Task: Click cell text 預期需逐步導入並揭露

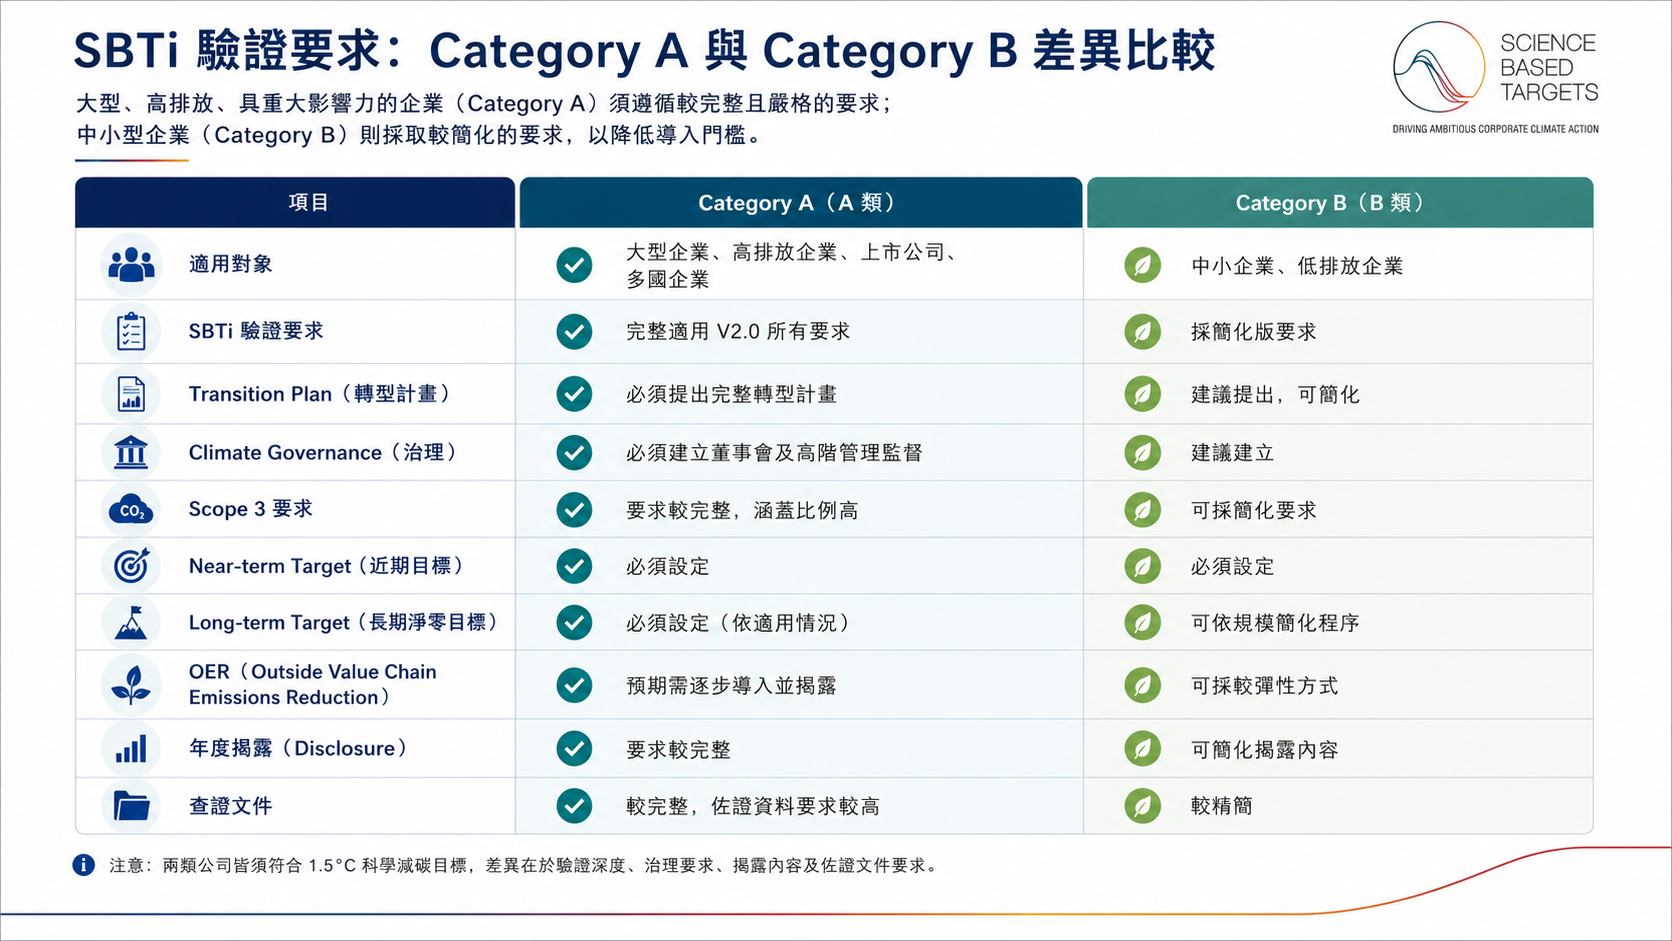Action: [732, 685]
